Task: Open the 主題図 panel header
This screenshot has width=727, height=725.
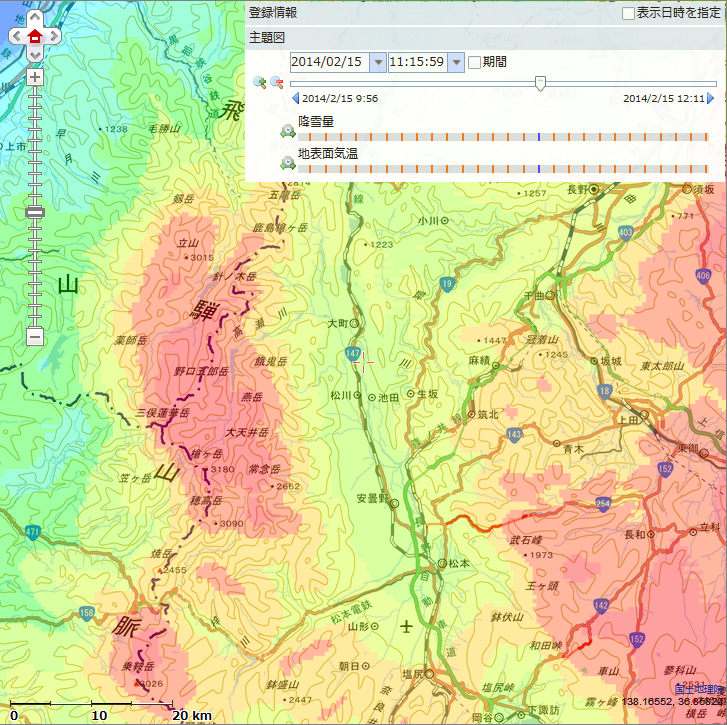Action: [x=485, y=38]
